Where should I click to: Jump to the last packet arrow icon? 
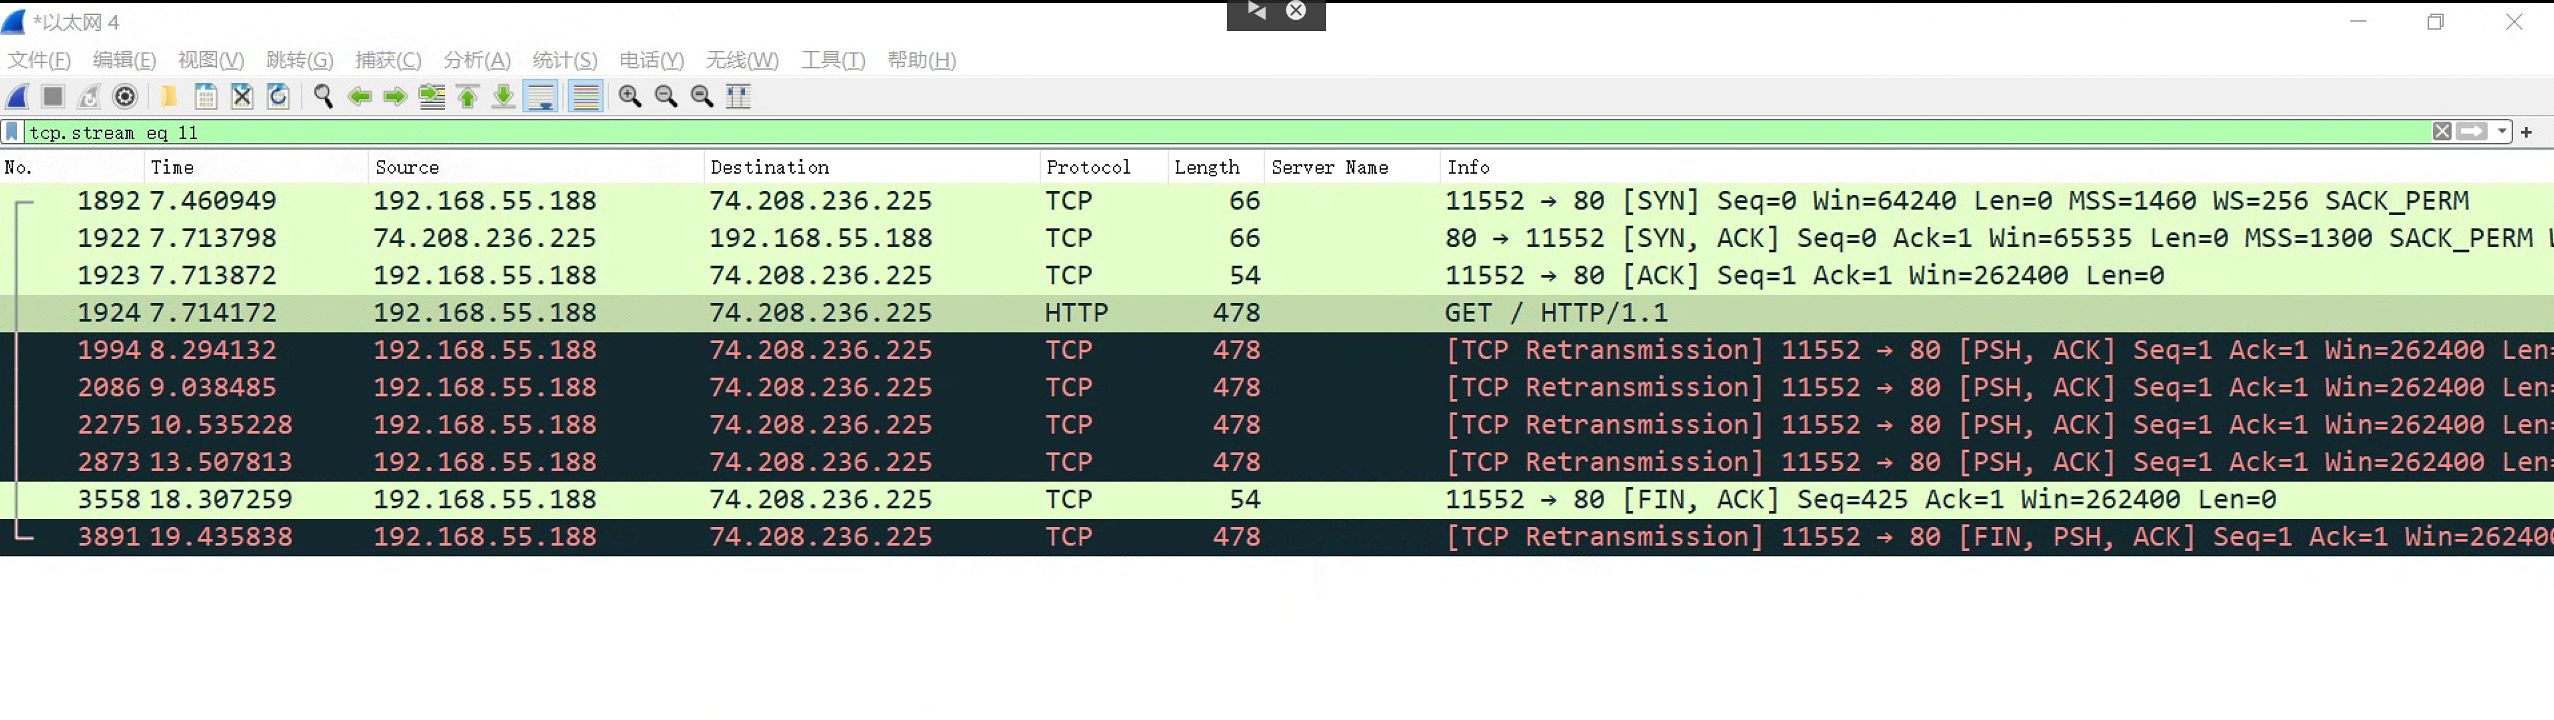coord(504,97)
